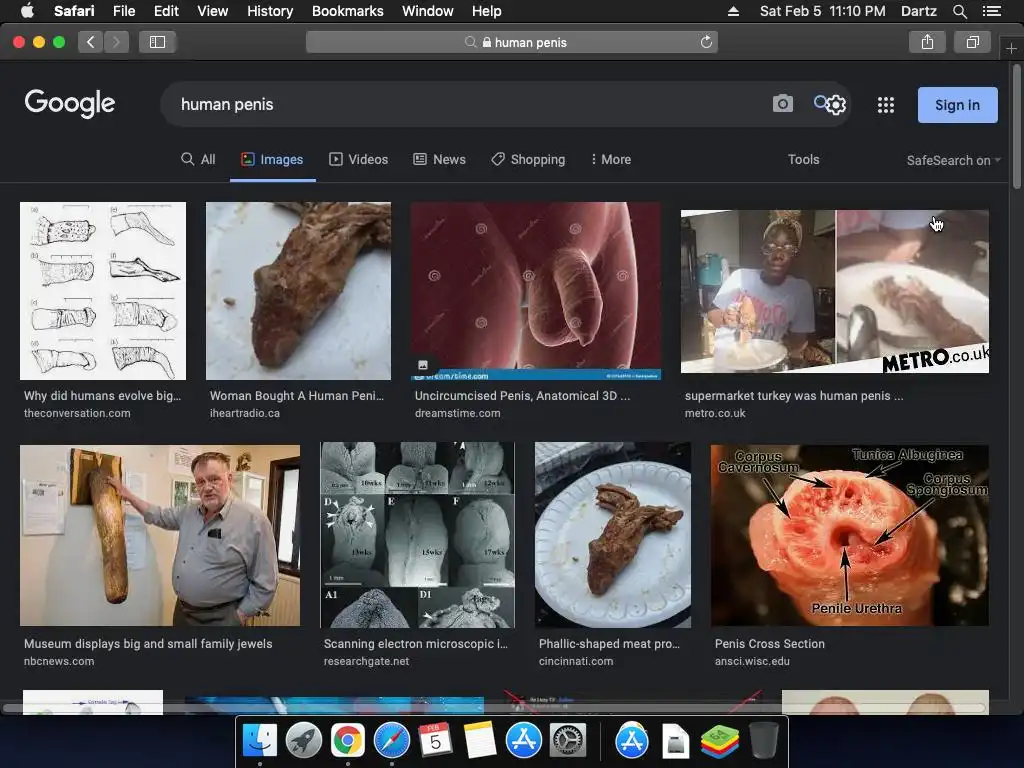Click the eject icon in the menu bar
The width and height of the screenshot is (1024, 768).
pos(733,11)
